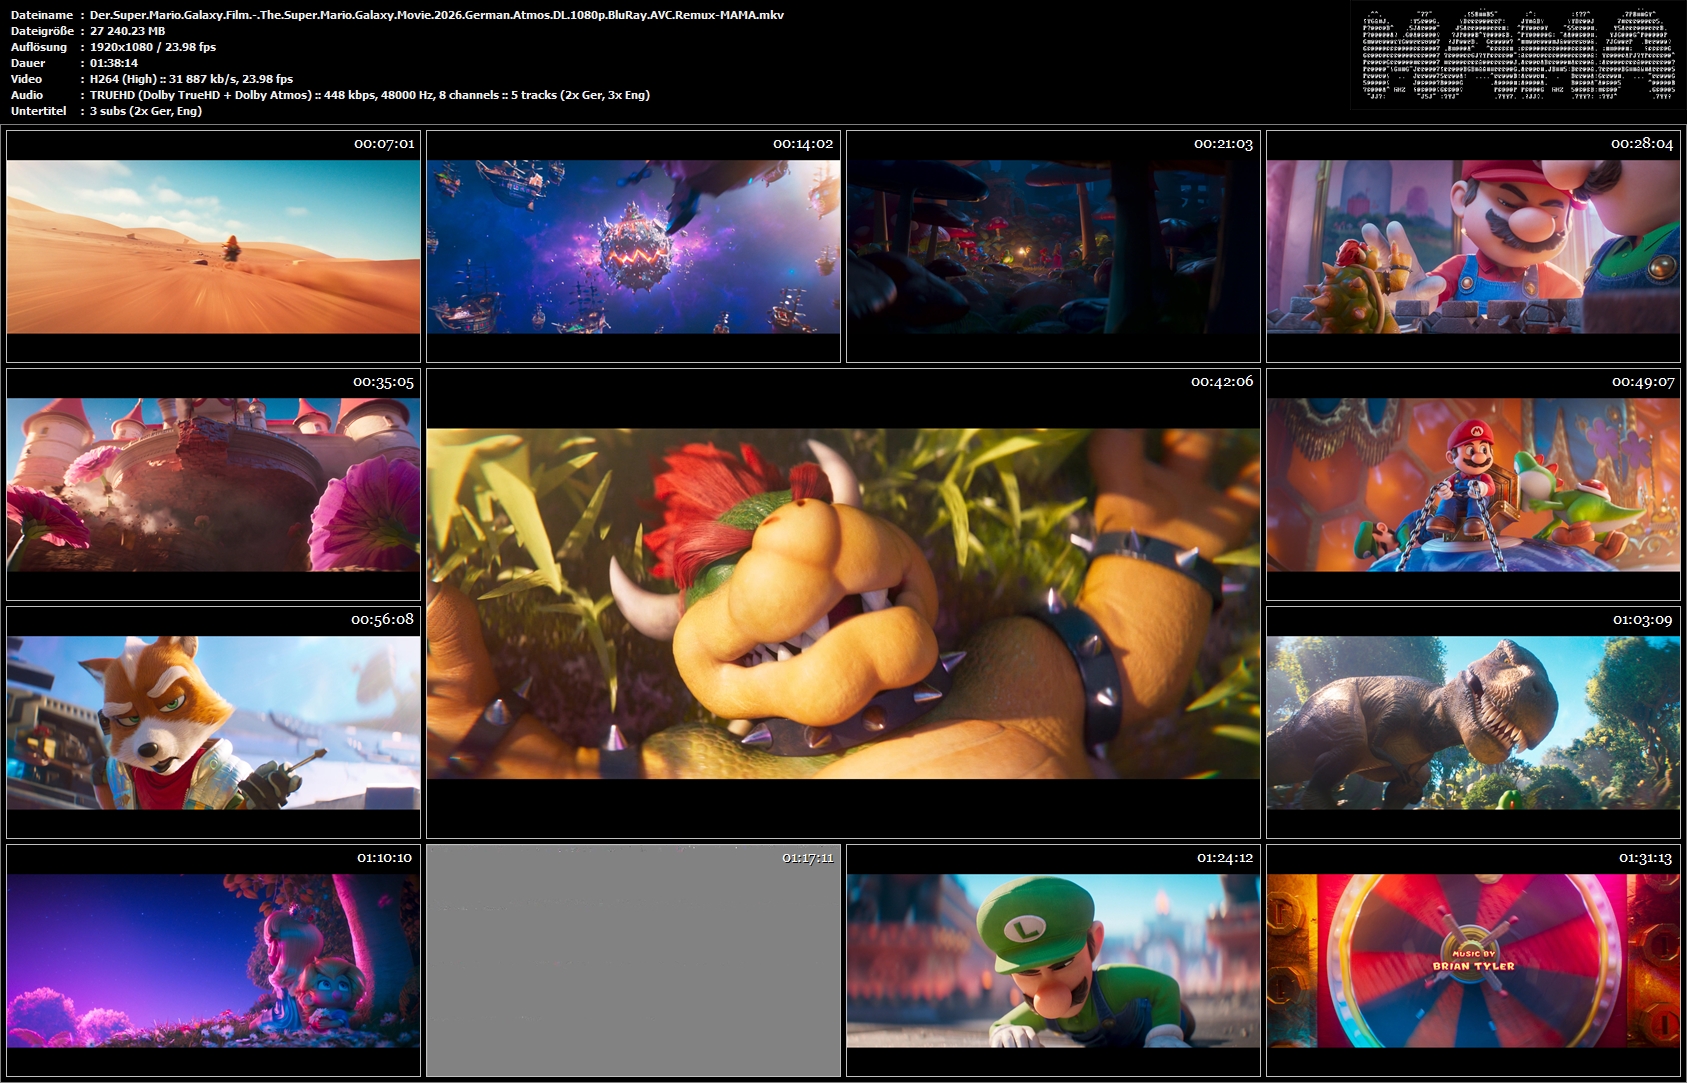Click the Untertitel label

(39, 111)
